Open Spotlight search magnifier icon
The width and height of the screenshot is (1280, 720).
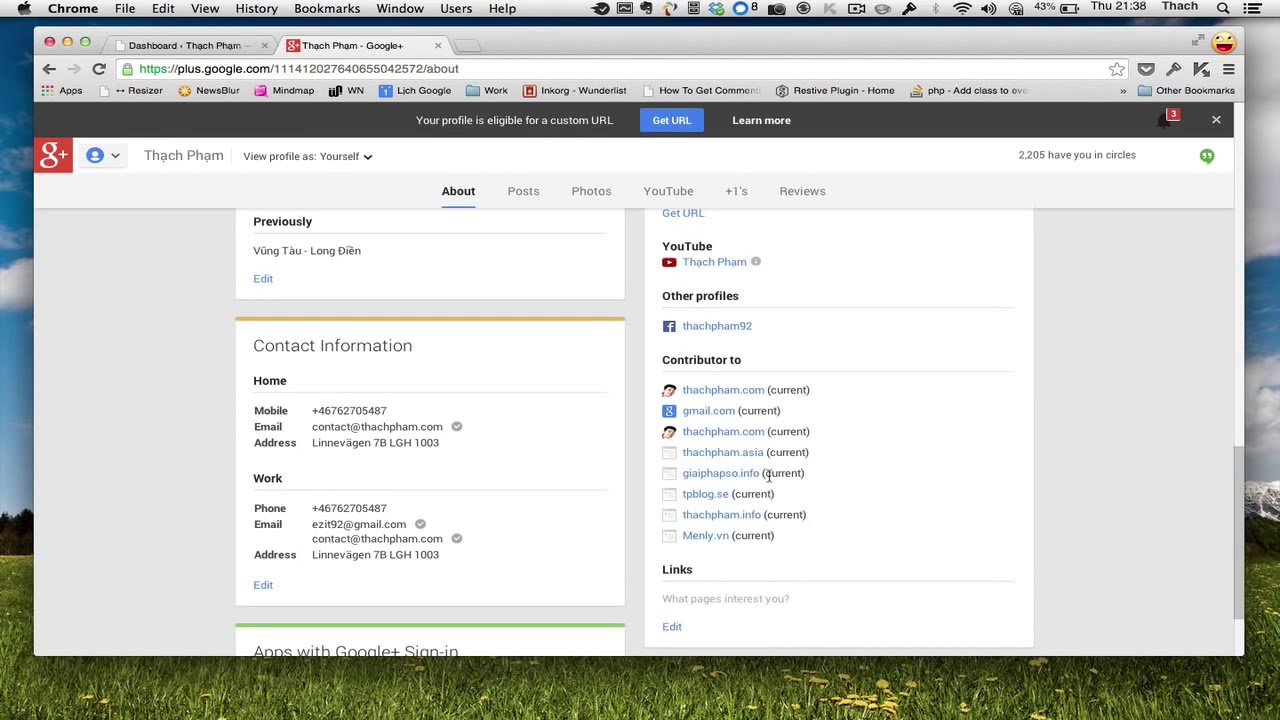[x=1223, y=8]
